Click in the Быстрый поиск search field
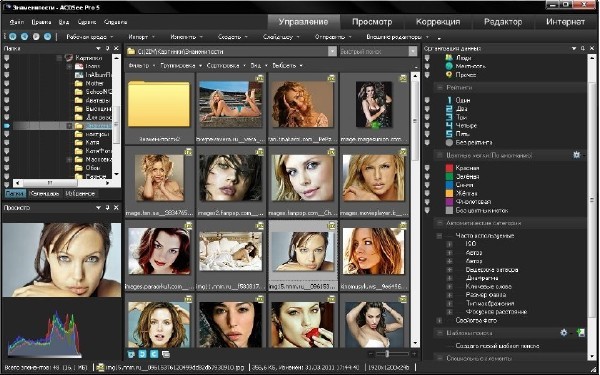Viewport: 600px width, 375px height. 374,51
